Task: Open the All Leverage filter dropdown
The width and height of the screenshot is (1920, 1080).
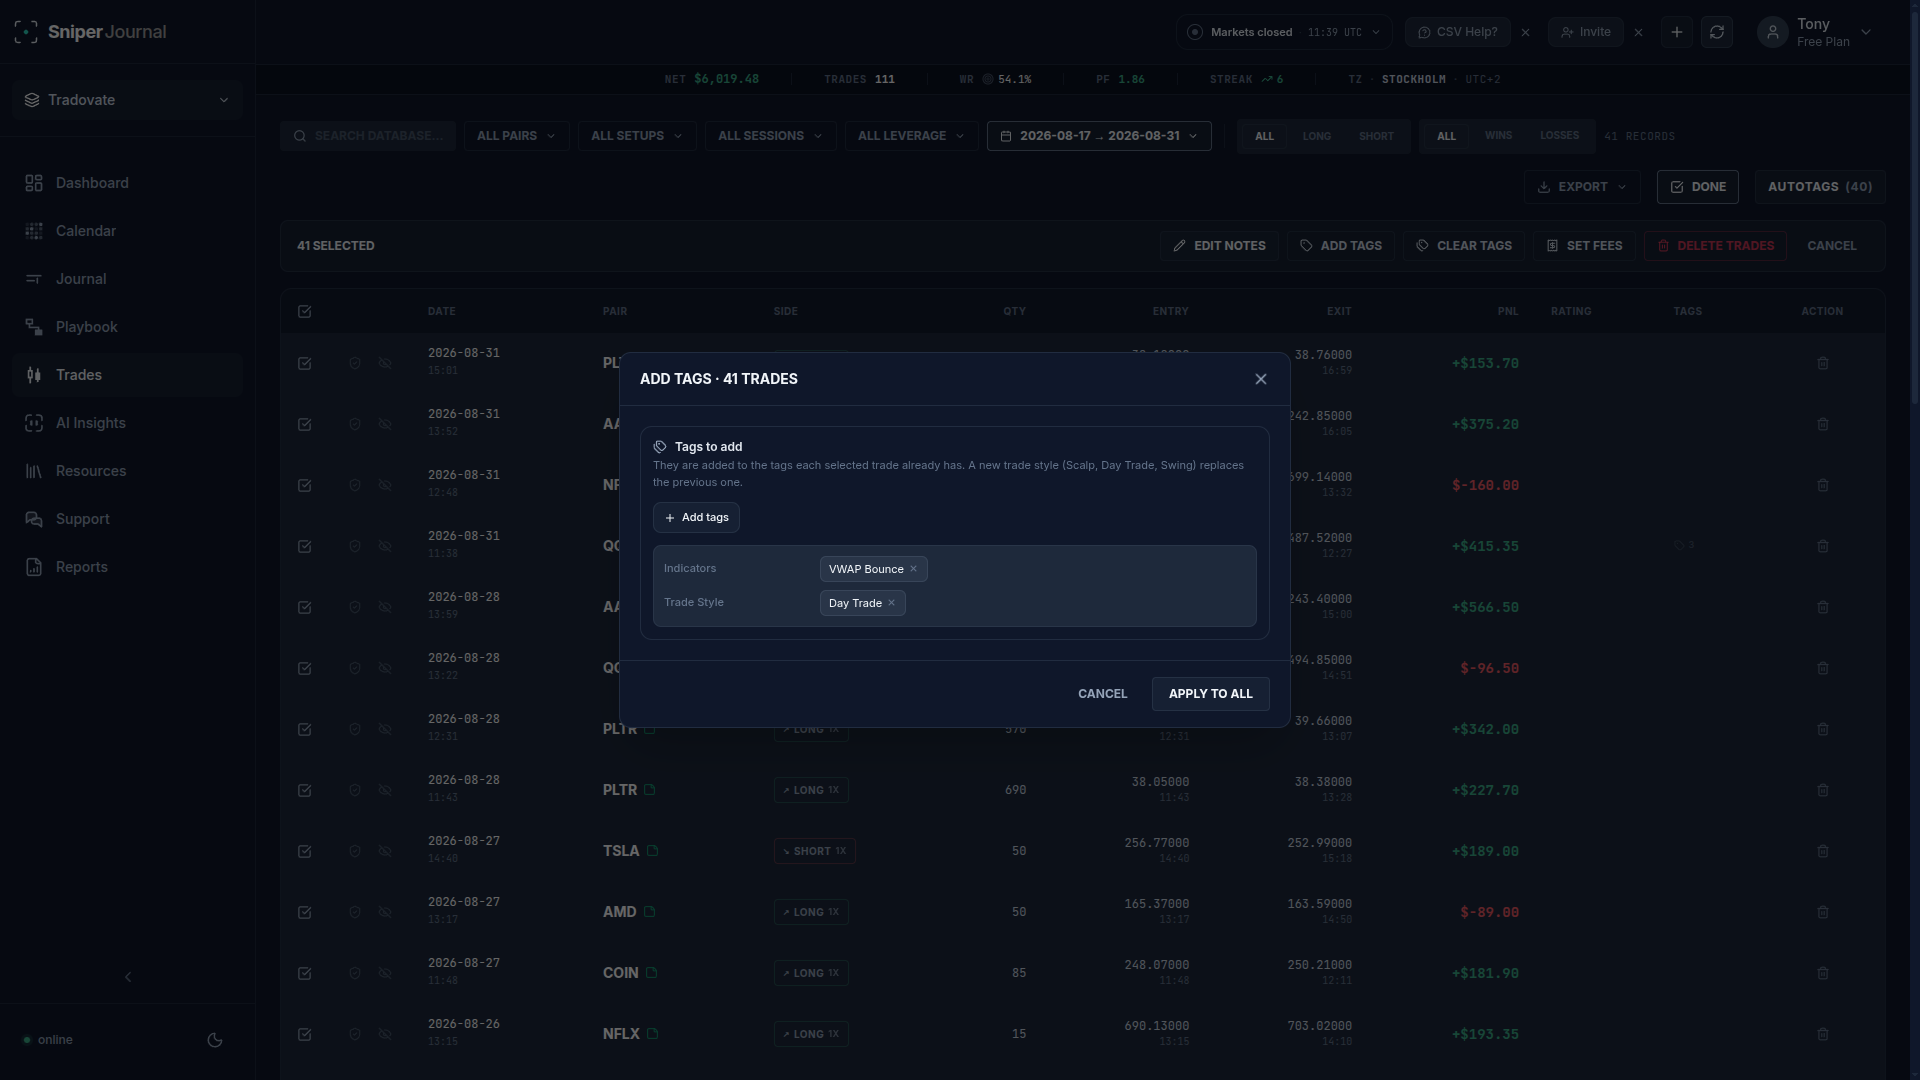Action: click(x=911, y=136)
